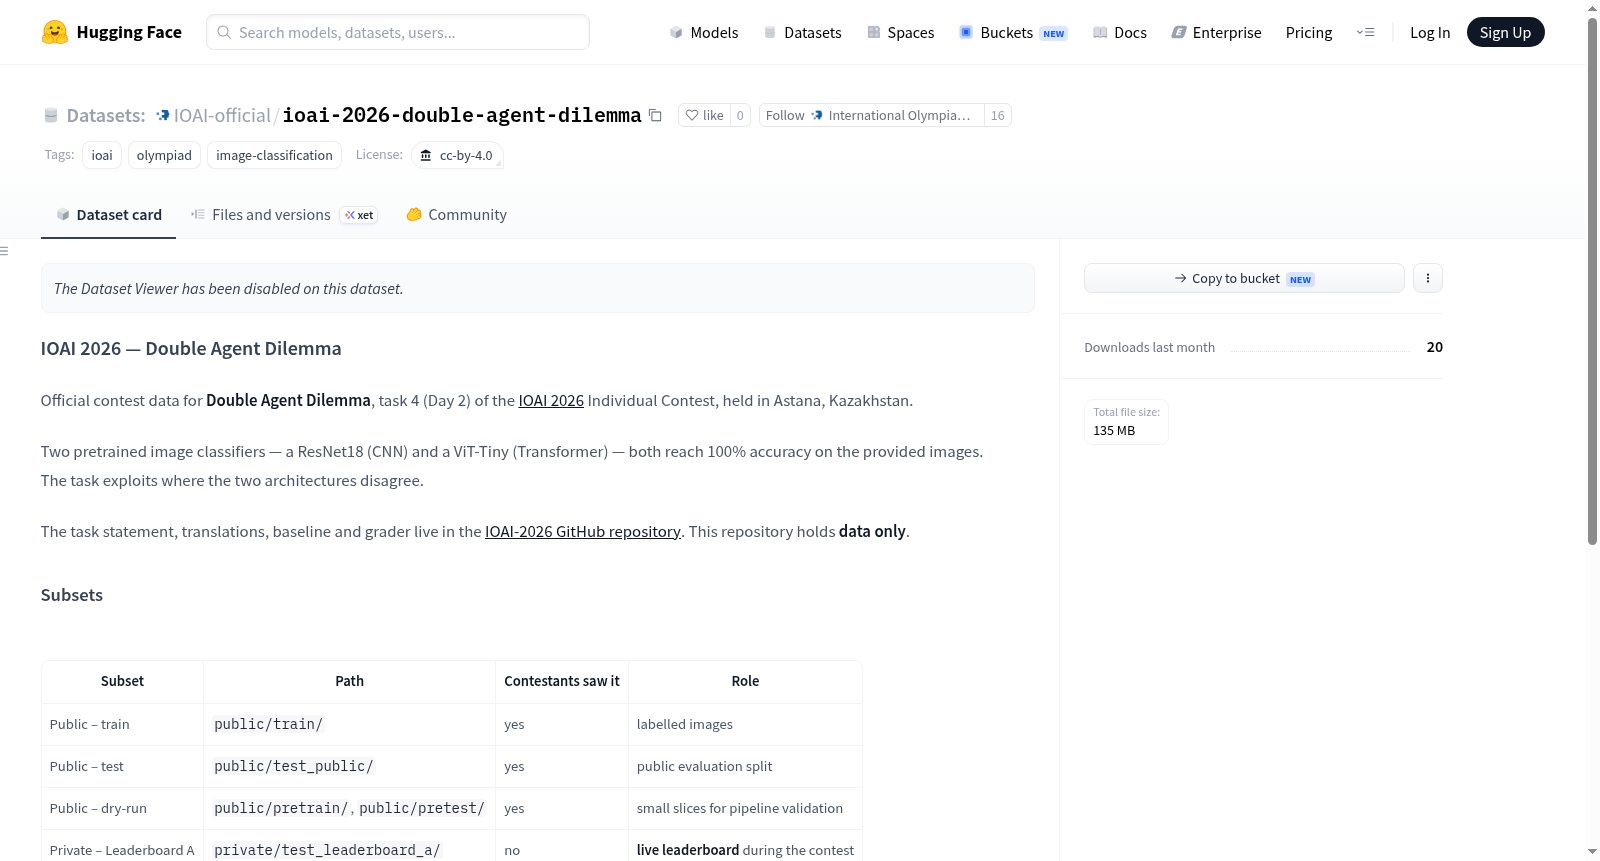Copy dataset name with the copy icon
Image resolution: width=1600 pixels, height=861 pixels.
[656, 115]
